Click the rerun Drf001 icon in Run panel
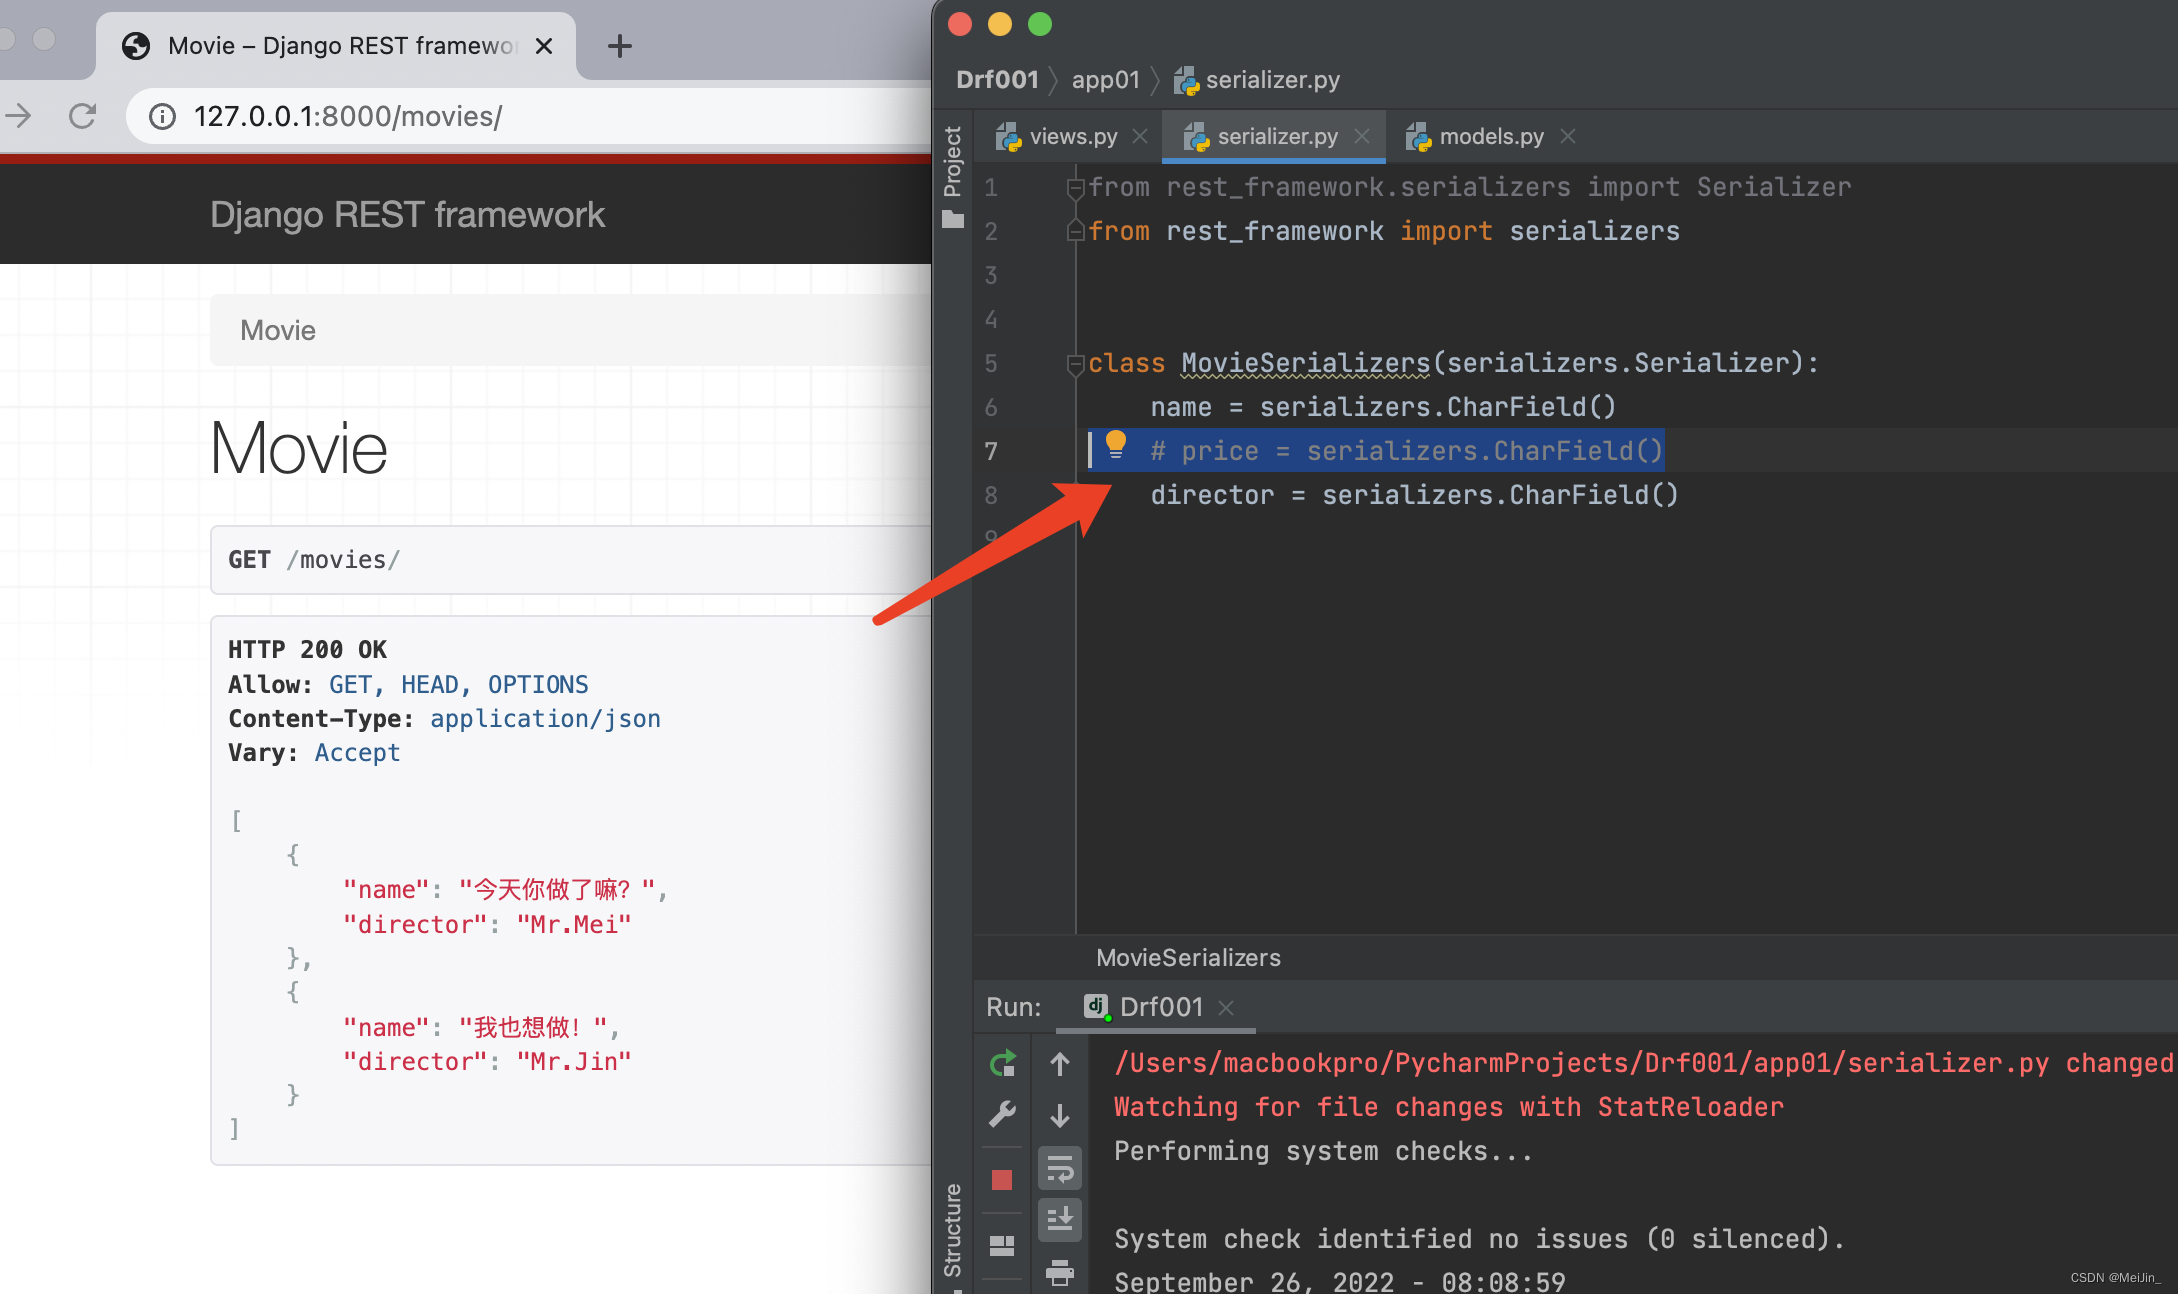2178x1294 pixels. pyautogui.click(x=1002, y=1063)
